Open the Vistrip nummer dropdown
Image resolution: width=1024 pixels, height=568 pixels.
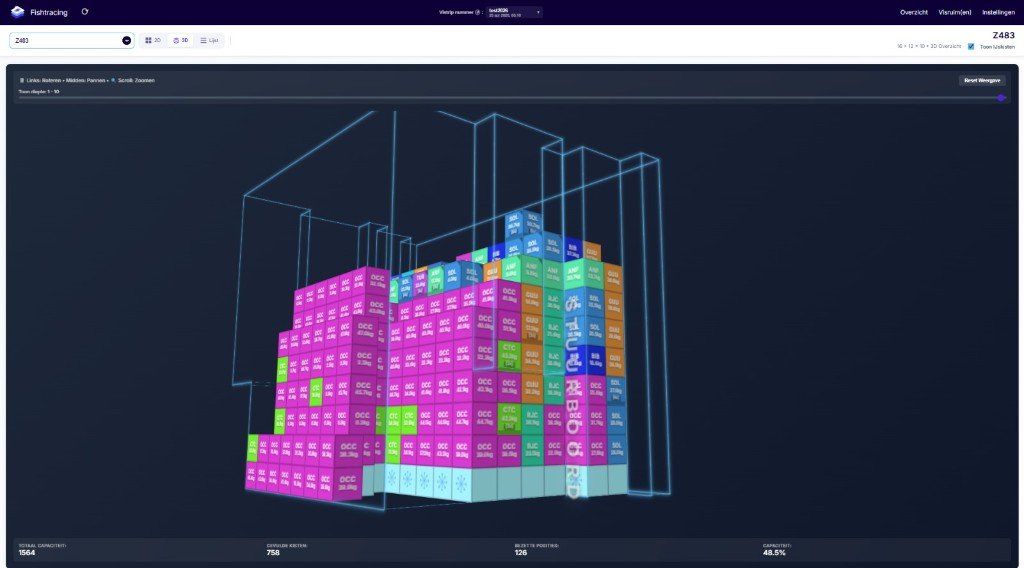pyautogui.click(x=514, y=12)
